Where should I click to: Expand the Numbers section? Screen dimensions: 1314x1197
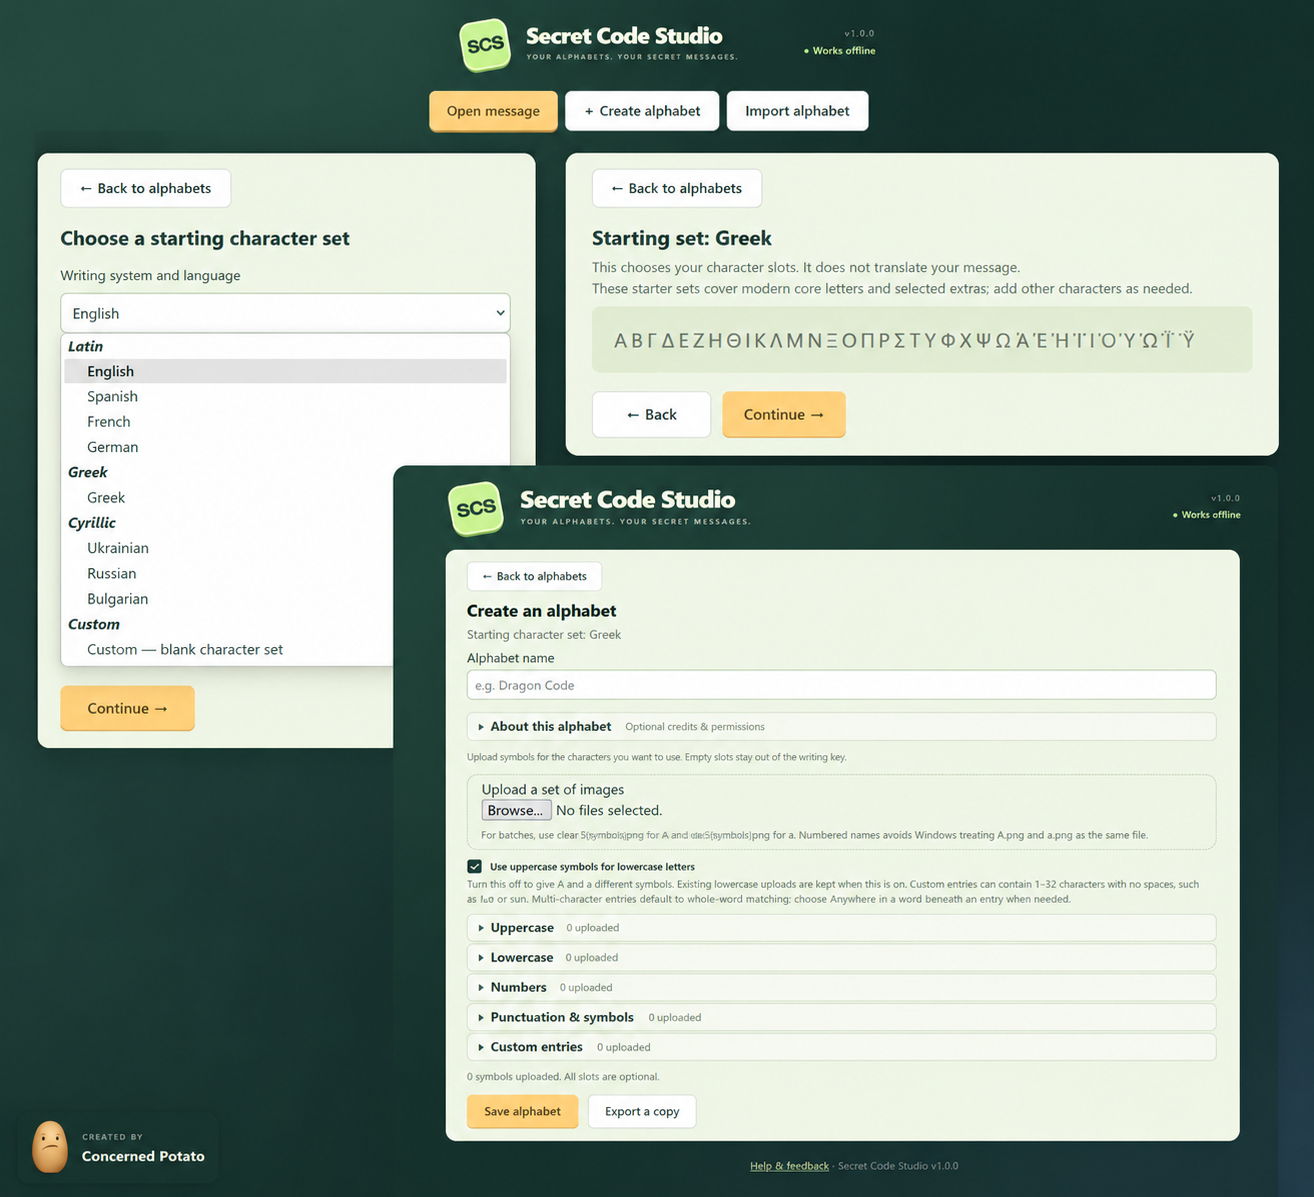[x=841, y=987]
